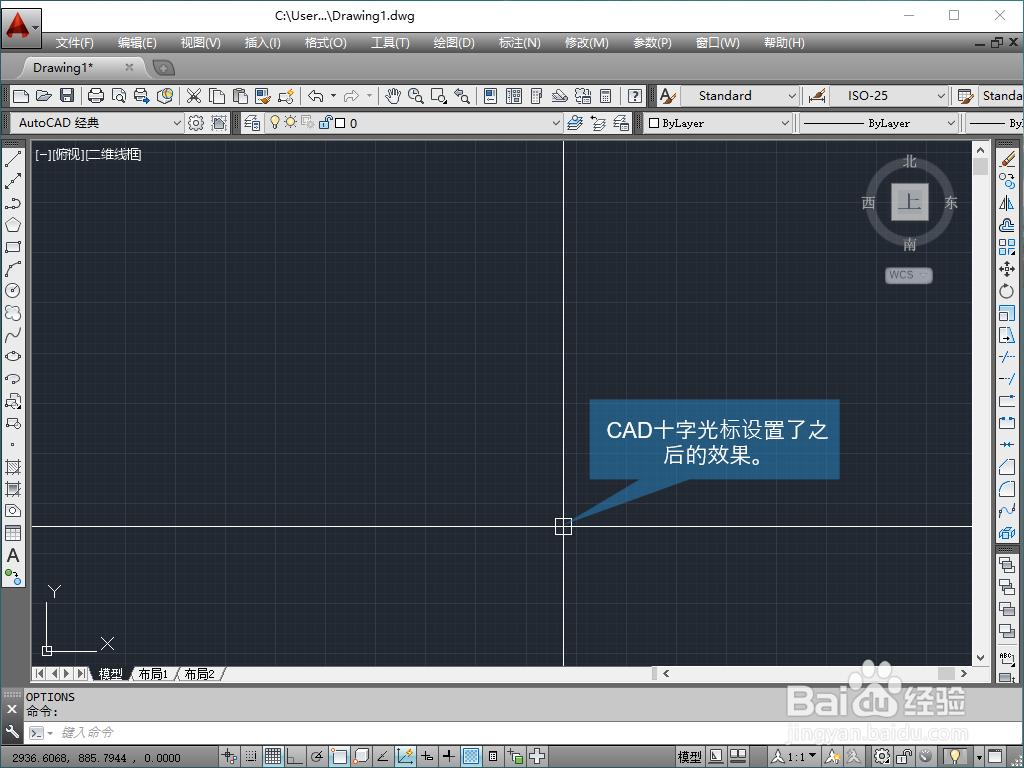Plot the drawing with printer icon
Image resolution: width=1024 pixels, height=768 pixels.
[96, 96]
